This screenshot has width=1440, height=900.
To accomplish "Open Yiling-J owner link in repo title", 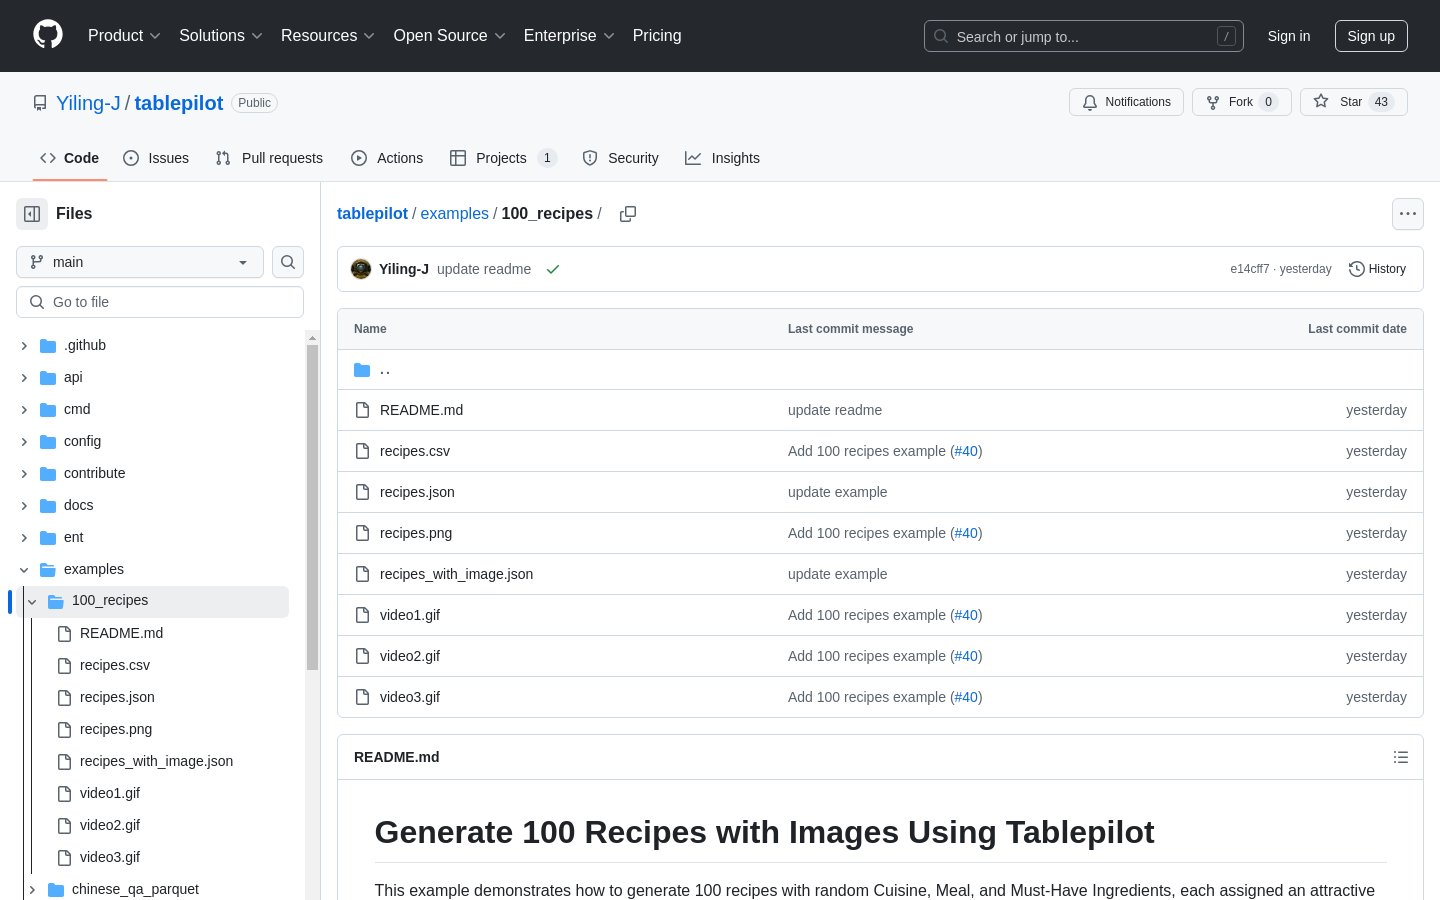I will tap(88, 103).
